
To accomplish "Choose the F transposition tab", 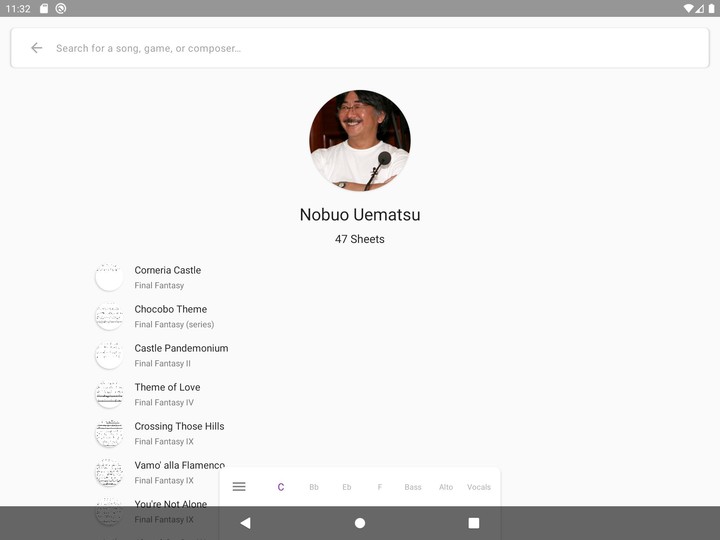I will (380, 487).
